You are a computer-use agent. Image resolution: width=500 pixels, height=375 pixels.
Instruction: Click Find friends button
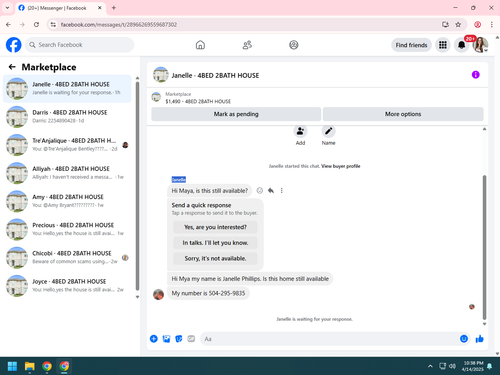point(411,45)
